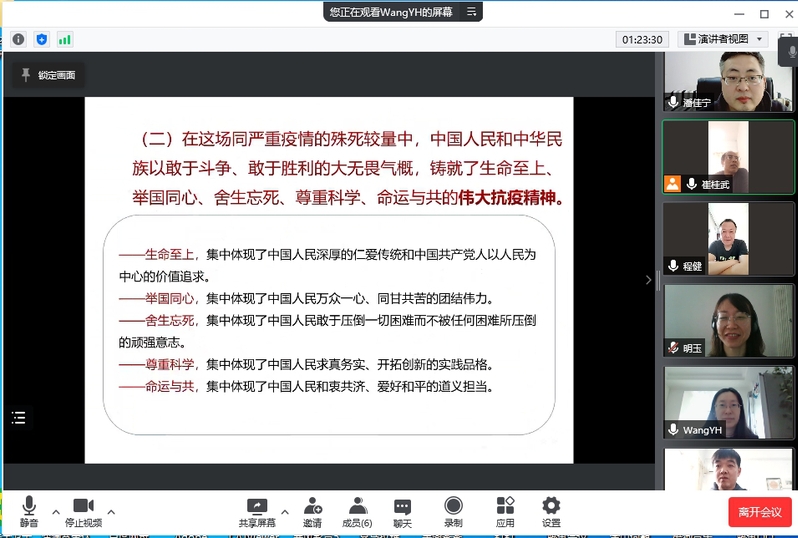Open the blue security shield icon

pos(41,39)
